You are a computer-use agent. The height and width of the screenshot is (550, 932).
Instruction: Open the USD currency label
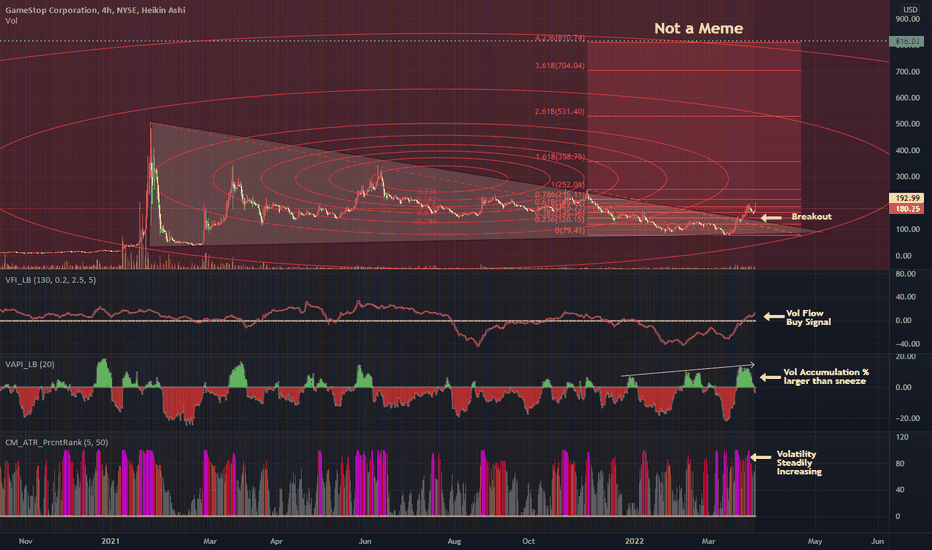click(910, 10)
